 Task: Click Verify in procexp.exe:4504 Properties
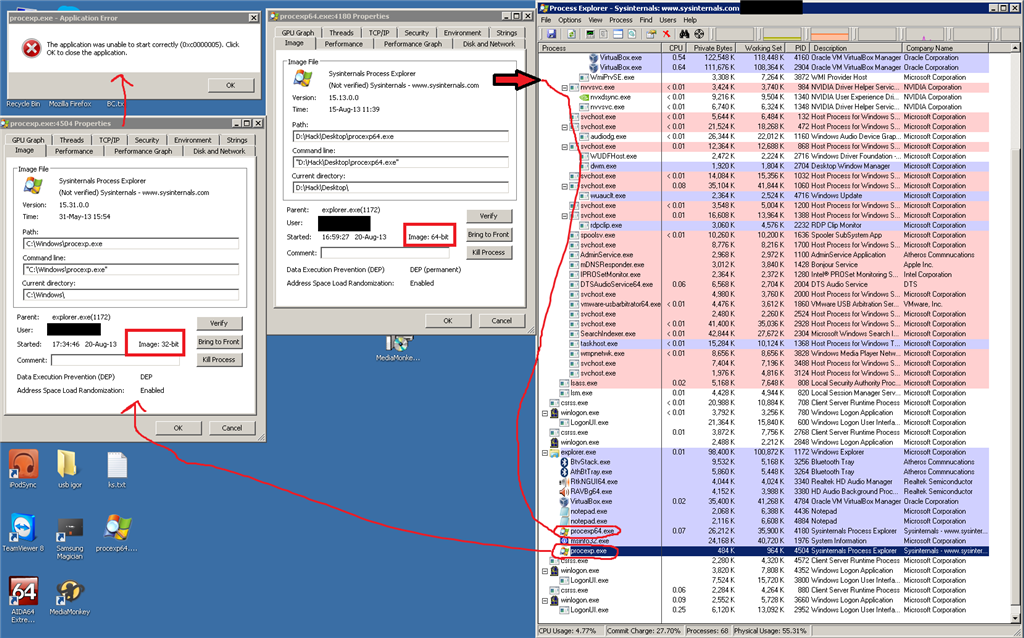click(219, 323)
